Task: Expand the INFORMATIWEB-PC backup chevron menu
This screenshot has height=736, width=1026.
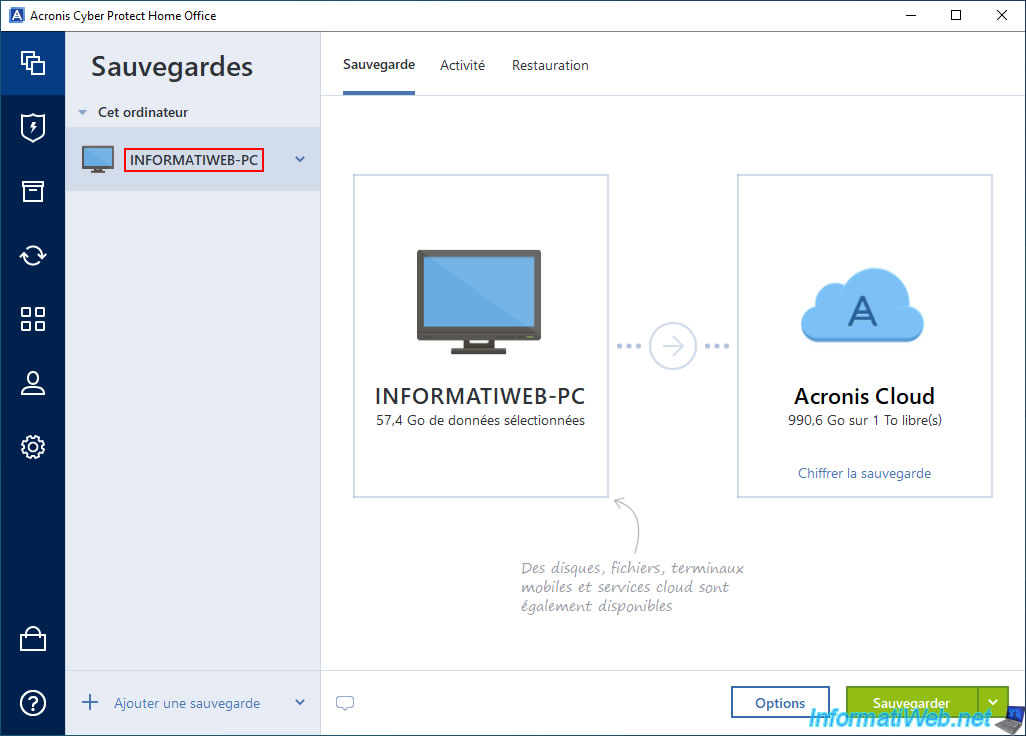Action: pos(299,159)
